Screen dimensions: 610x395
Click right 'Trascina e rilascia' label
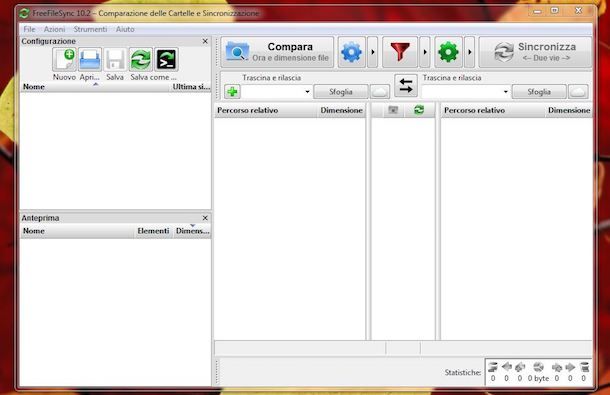click(x=452, y=78)
